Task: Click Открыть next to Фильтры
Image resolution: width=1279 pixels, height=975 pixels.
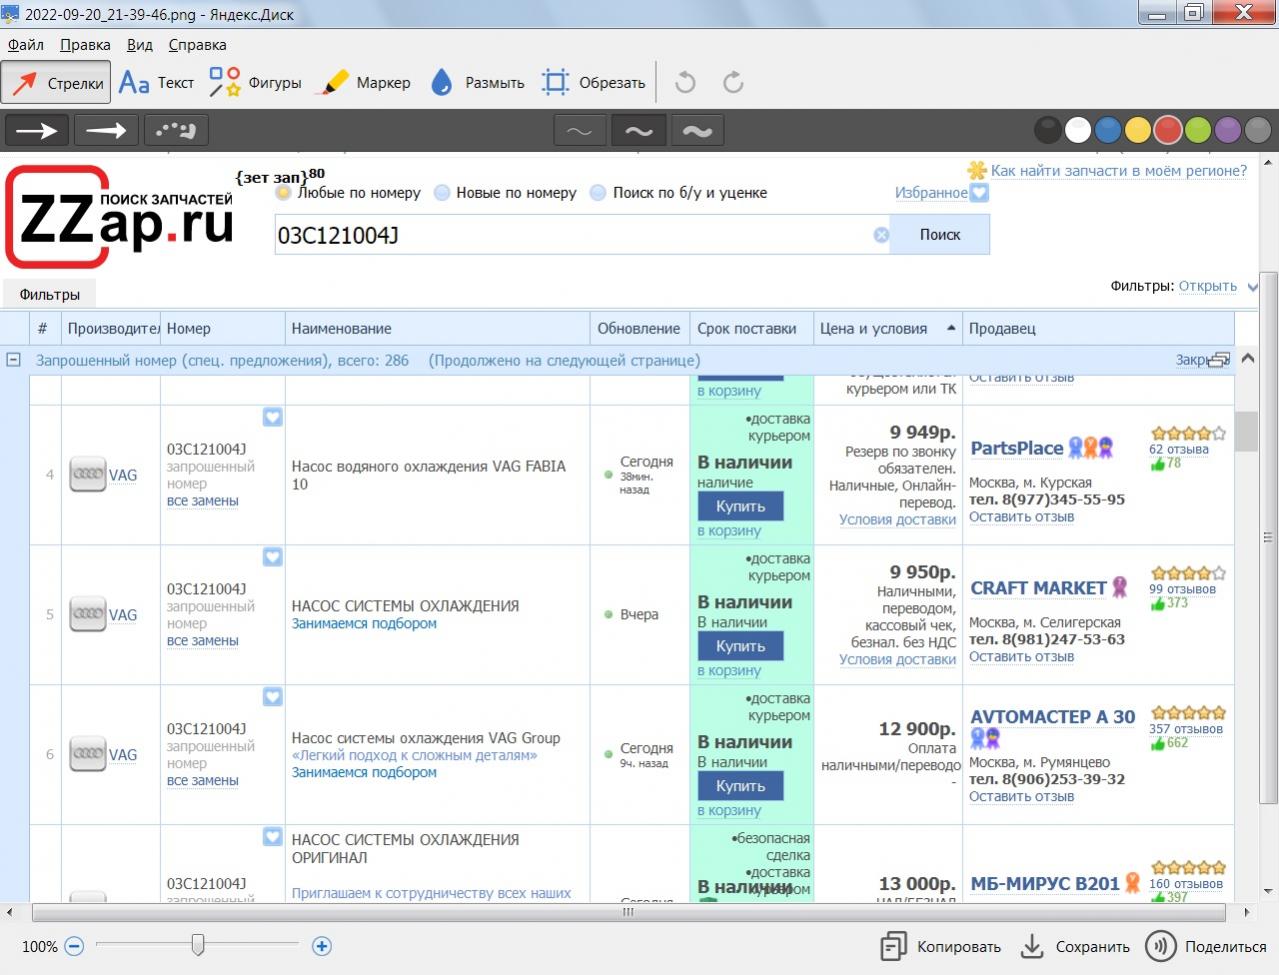Action: click(x=1208, y=286)
